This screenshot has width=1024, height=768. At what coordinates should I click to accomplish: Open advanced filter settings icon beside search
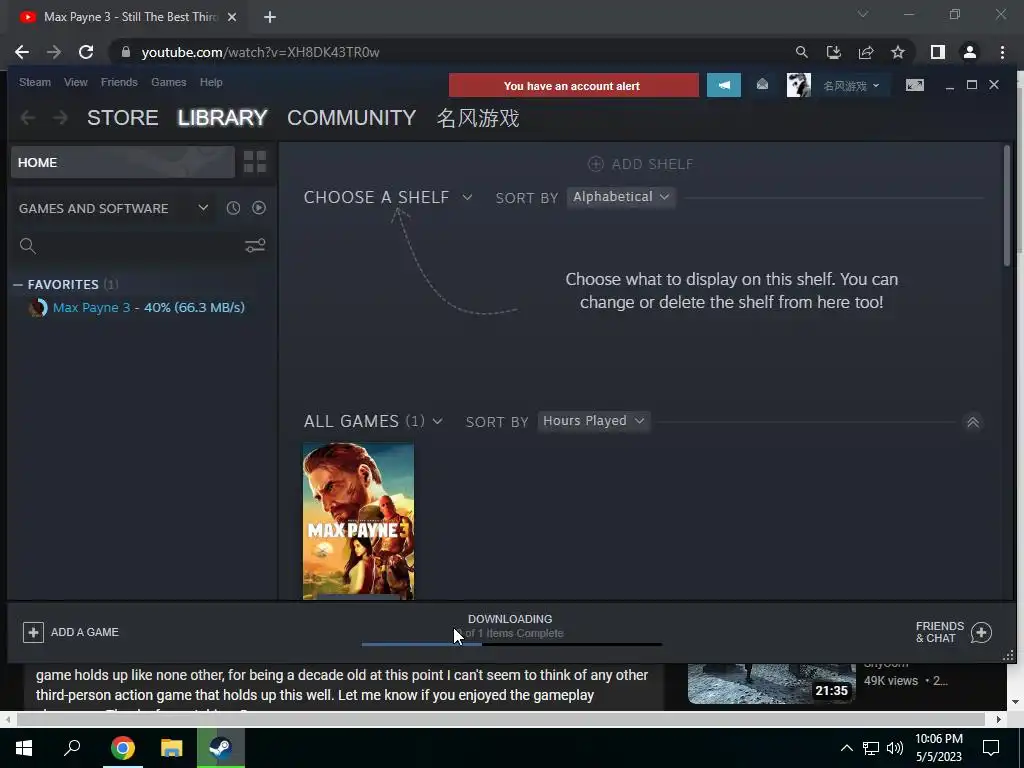[255, 246]
